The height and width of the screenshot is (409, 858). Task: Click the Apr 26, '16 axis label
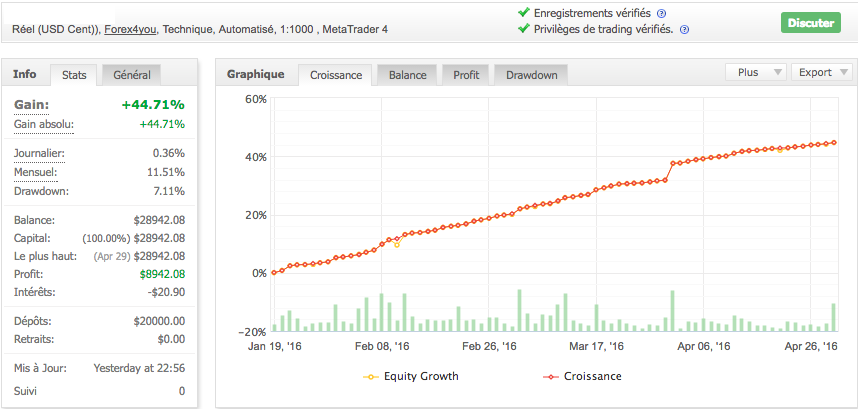[811, 347]
